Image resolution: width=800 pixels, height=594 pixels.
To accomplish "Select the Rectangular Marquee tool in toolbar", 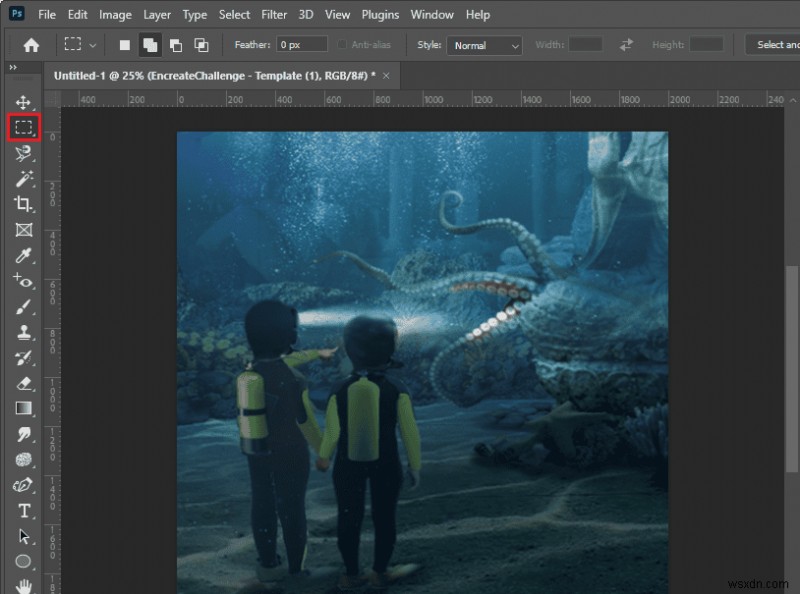I will (x=23, y=128).
